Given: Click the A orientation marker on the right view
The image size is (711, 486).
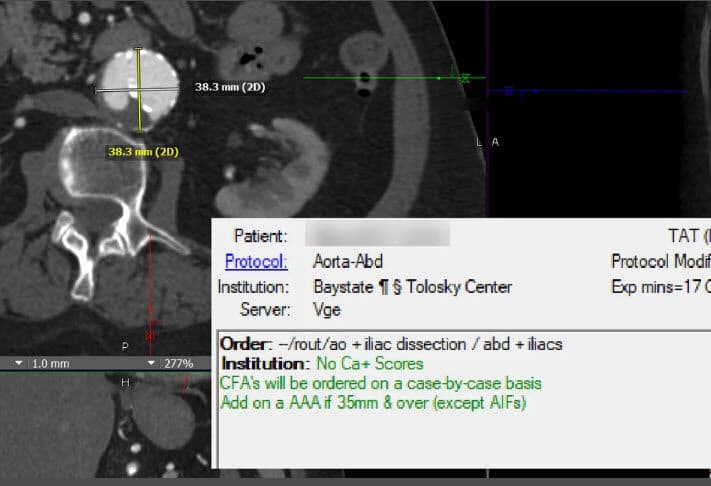Looking at the screenshot, I should point(495,142).
